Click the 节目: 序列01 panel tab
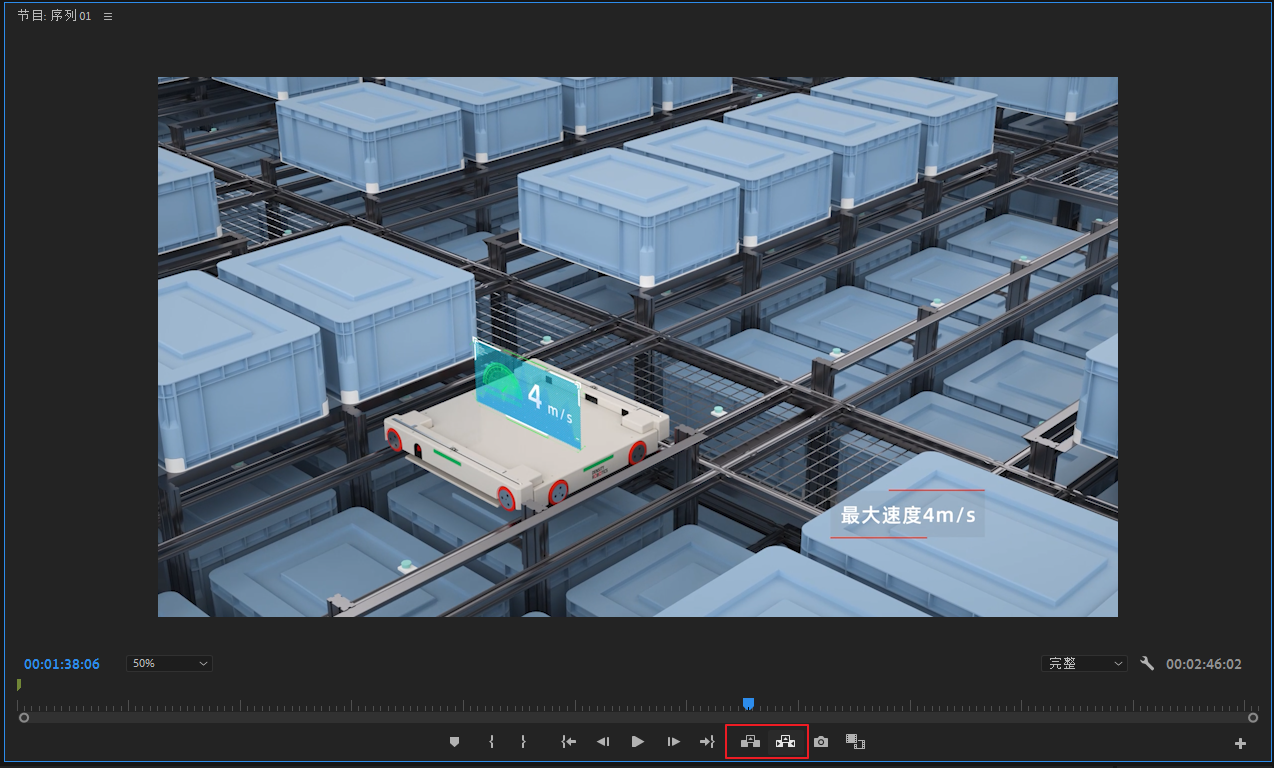1274x768 pixels. (54, 16)
